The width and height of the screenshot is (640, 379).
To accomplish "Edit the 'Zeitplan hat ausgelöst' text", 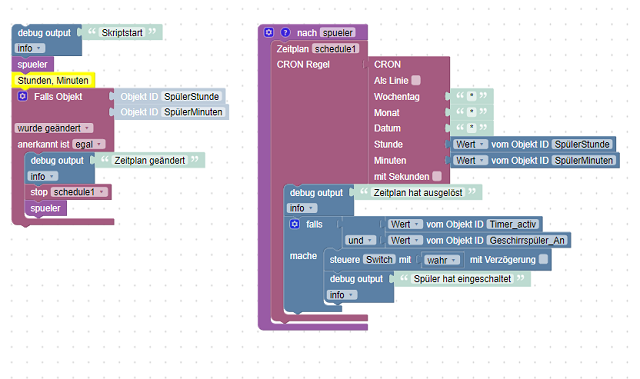I will [418, 193].
